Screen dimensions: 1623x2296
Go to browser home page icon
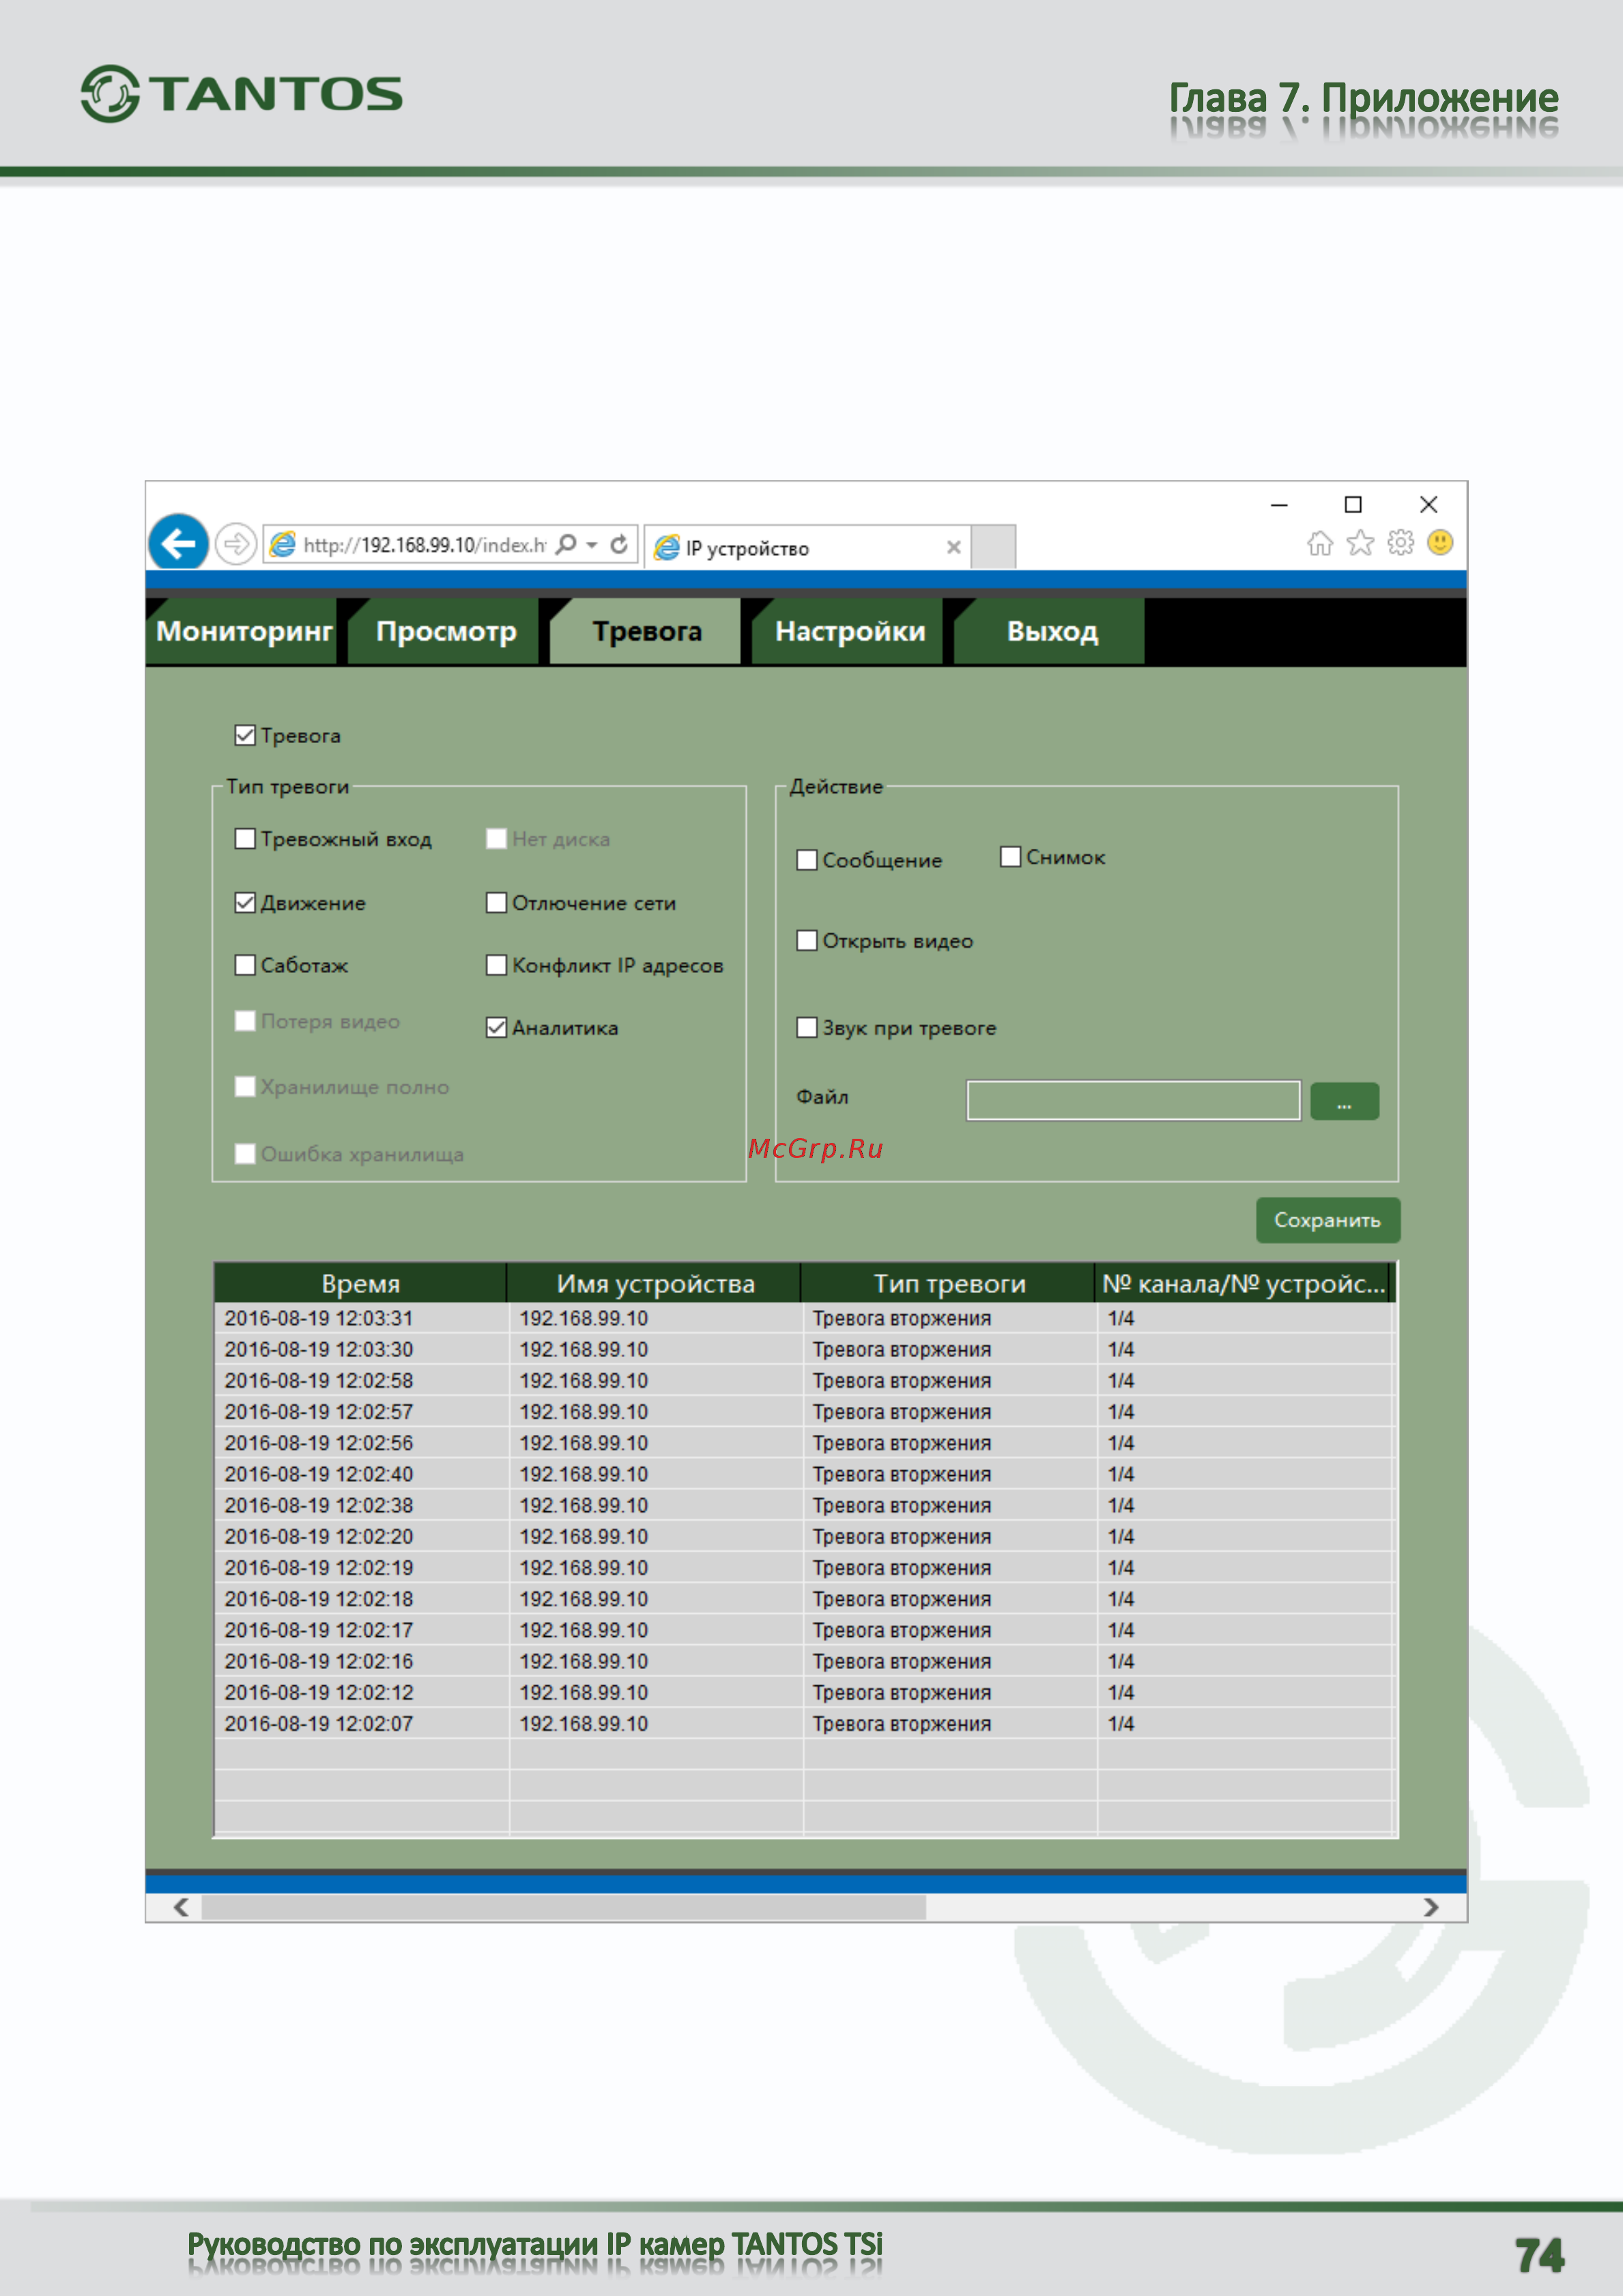[x=1320, y=543]
